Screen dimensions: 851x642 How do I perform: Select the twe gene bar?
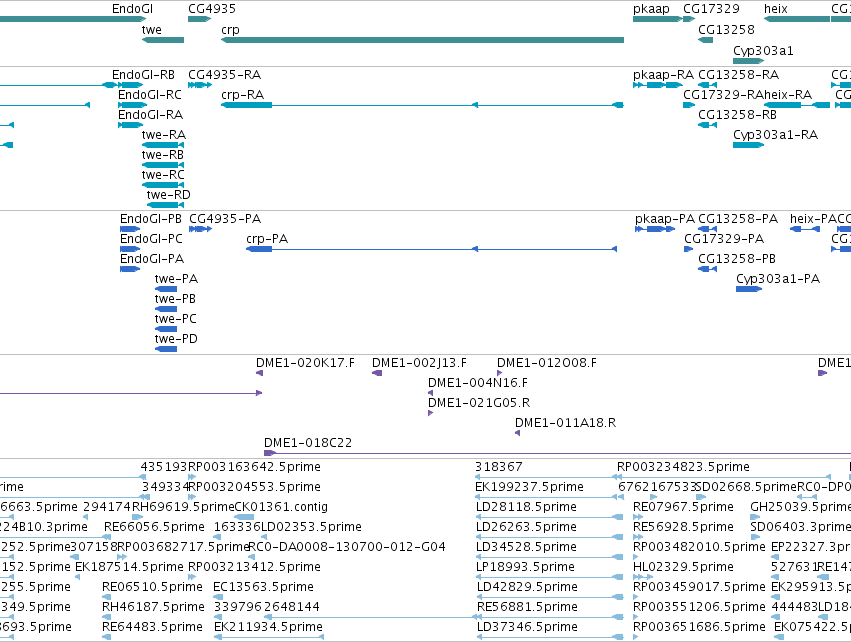(x=163, y=40)
